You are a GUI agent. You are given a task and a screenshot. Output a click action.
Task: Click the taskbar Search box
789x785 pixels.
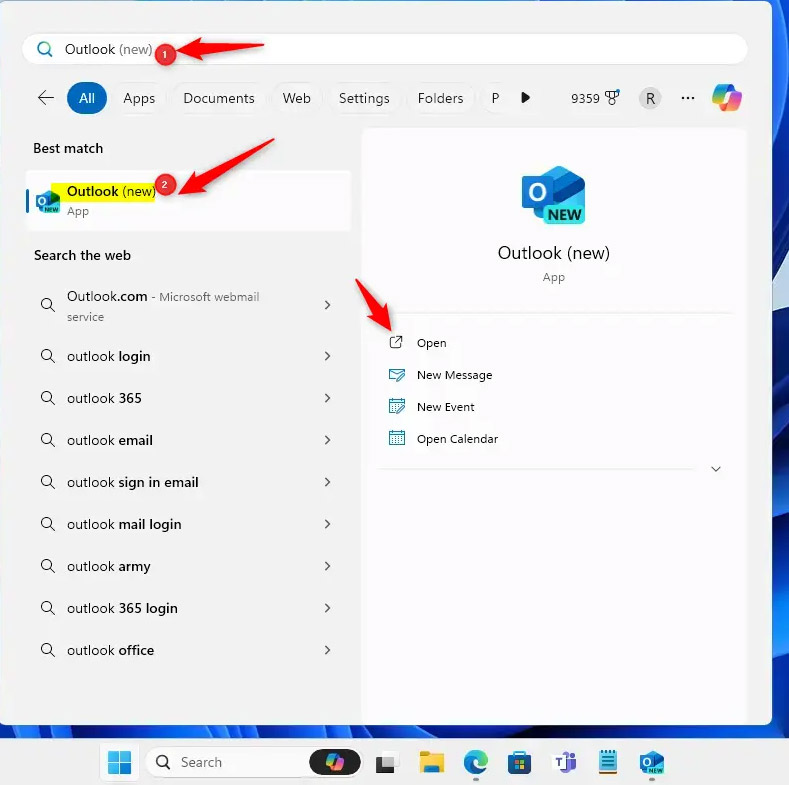254,762
